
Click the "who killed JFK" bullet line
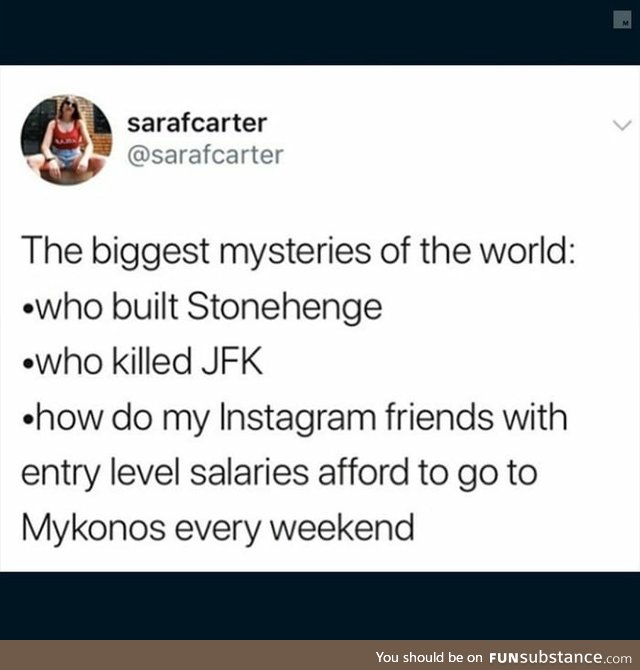tap(143, 362)
